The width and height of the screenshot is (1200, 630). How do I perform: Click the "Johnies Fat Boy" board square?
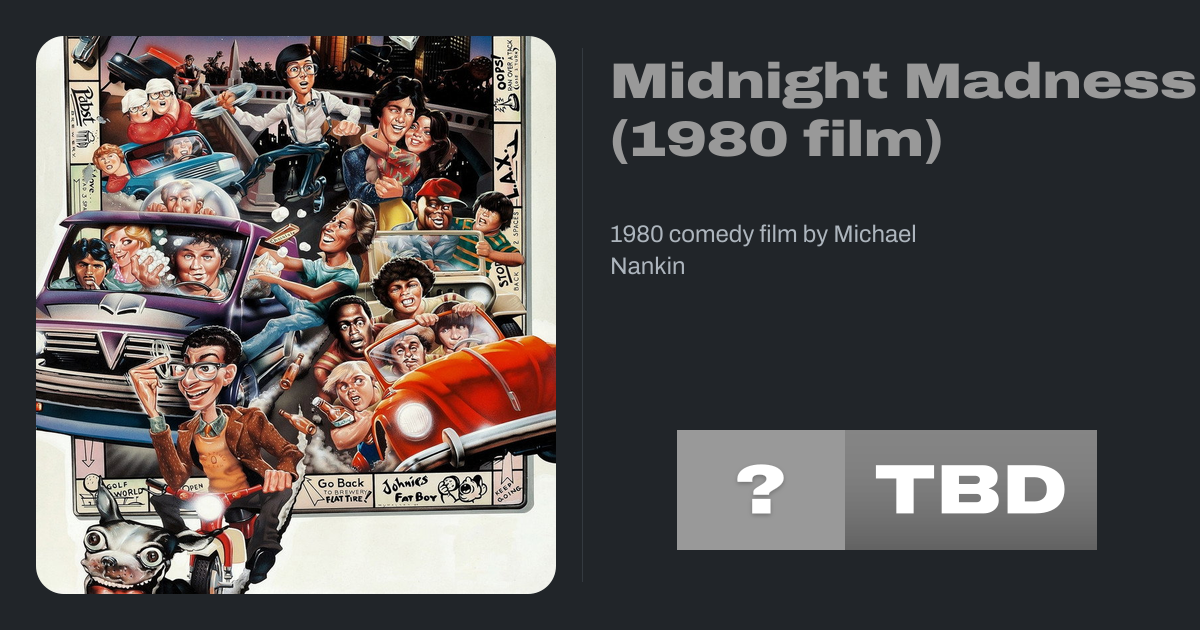pos(425,492)
